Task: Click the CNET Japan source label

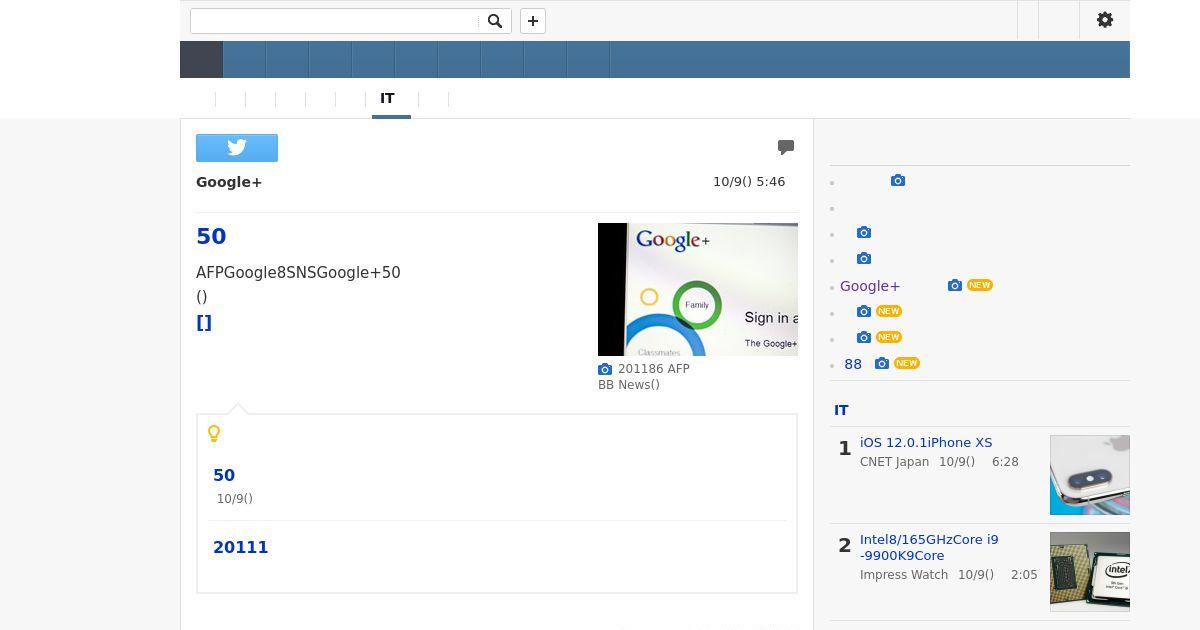Action: tap(894, 462)
